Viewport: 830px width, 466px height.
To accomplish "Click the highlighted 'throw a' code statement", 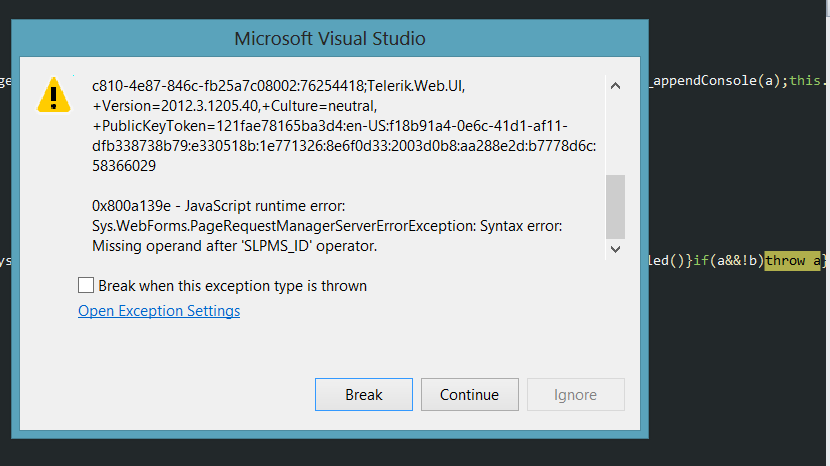I will [793, 261].
